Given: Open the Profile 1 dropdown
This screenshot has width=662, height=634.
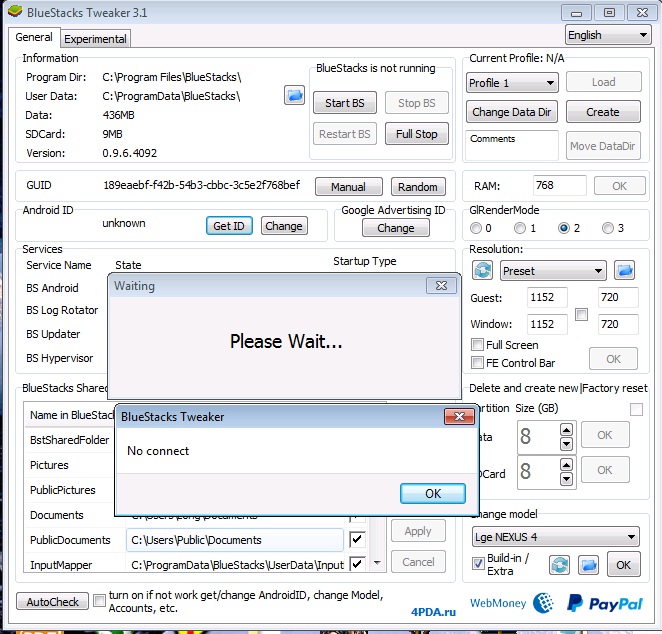Looking at the screenshot, I should click(x=512, y=83).
